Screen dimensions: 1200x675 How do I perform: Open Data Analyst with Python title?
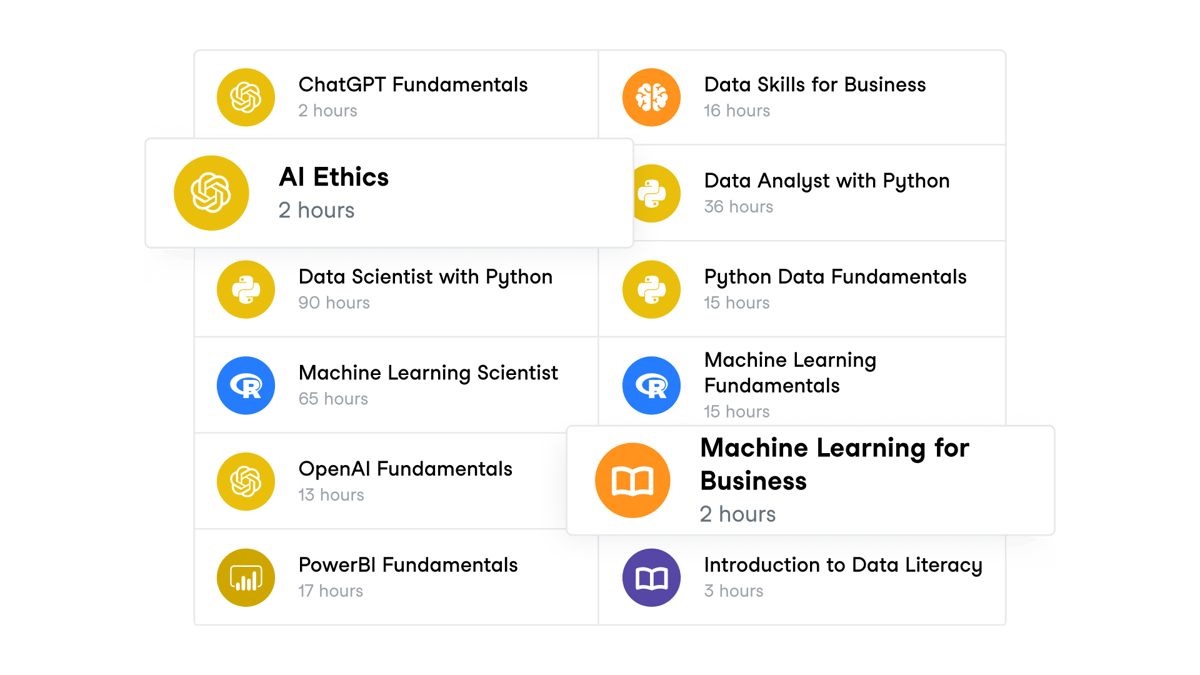(x=827, y=181)
